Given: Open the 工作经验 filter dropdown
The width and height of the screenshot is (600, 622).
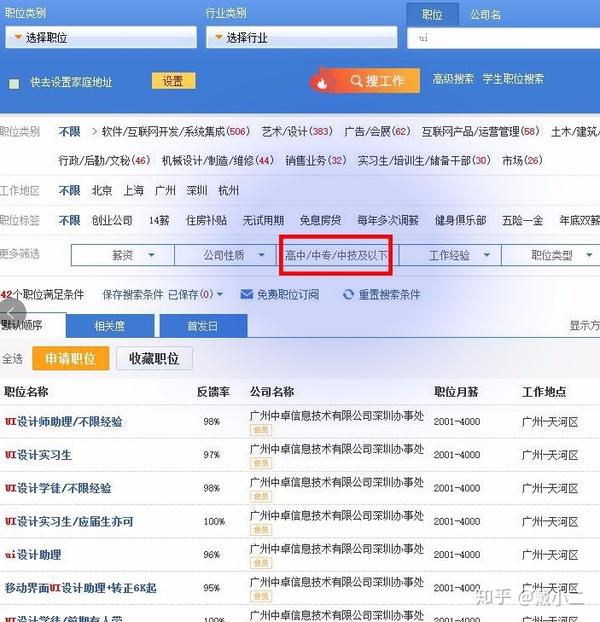Looking at the screenshot, I should click(x=450, y=255).
